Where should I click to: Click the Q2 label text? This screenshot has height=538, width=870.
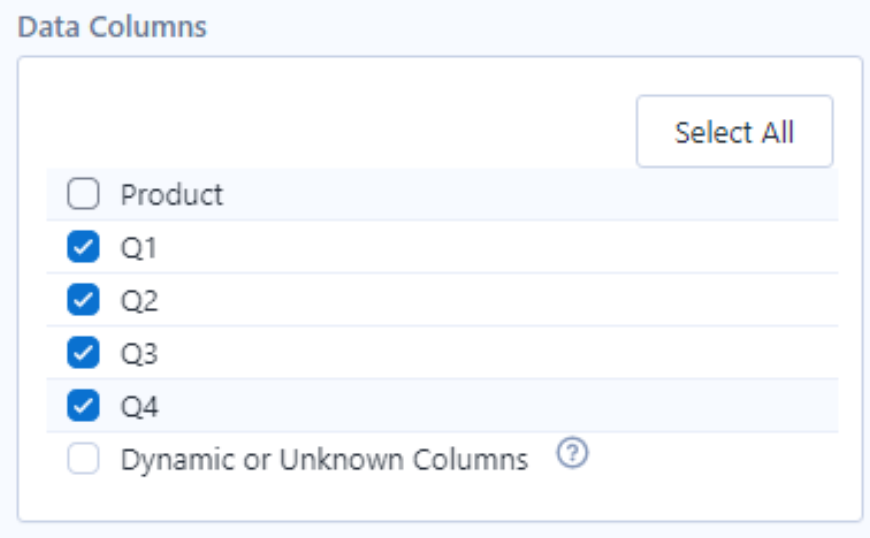coord(139,301)
